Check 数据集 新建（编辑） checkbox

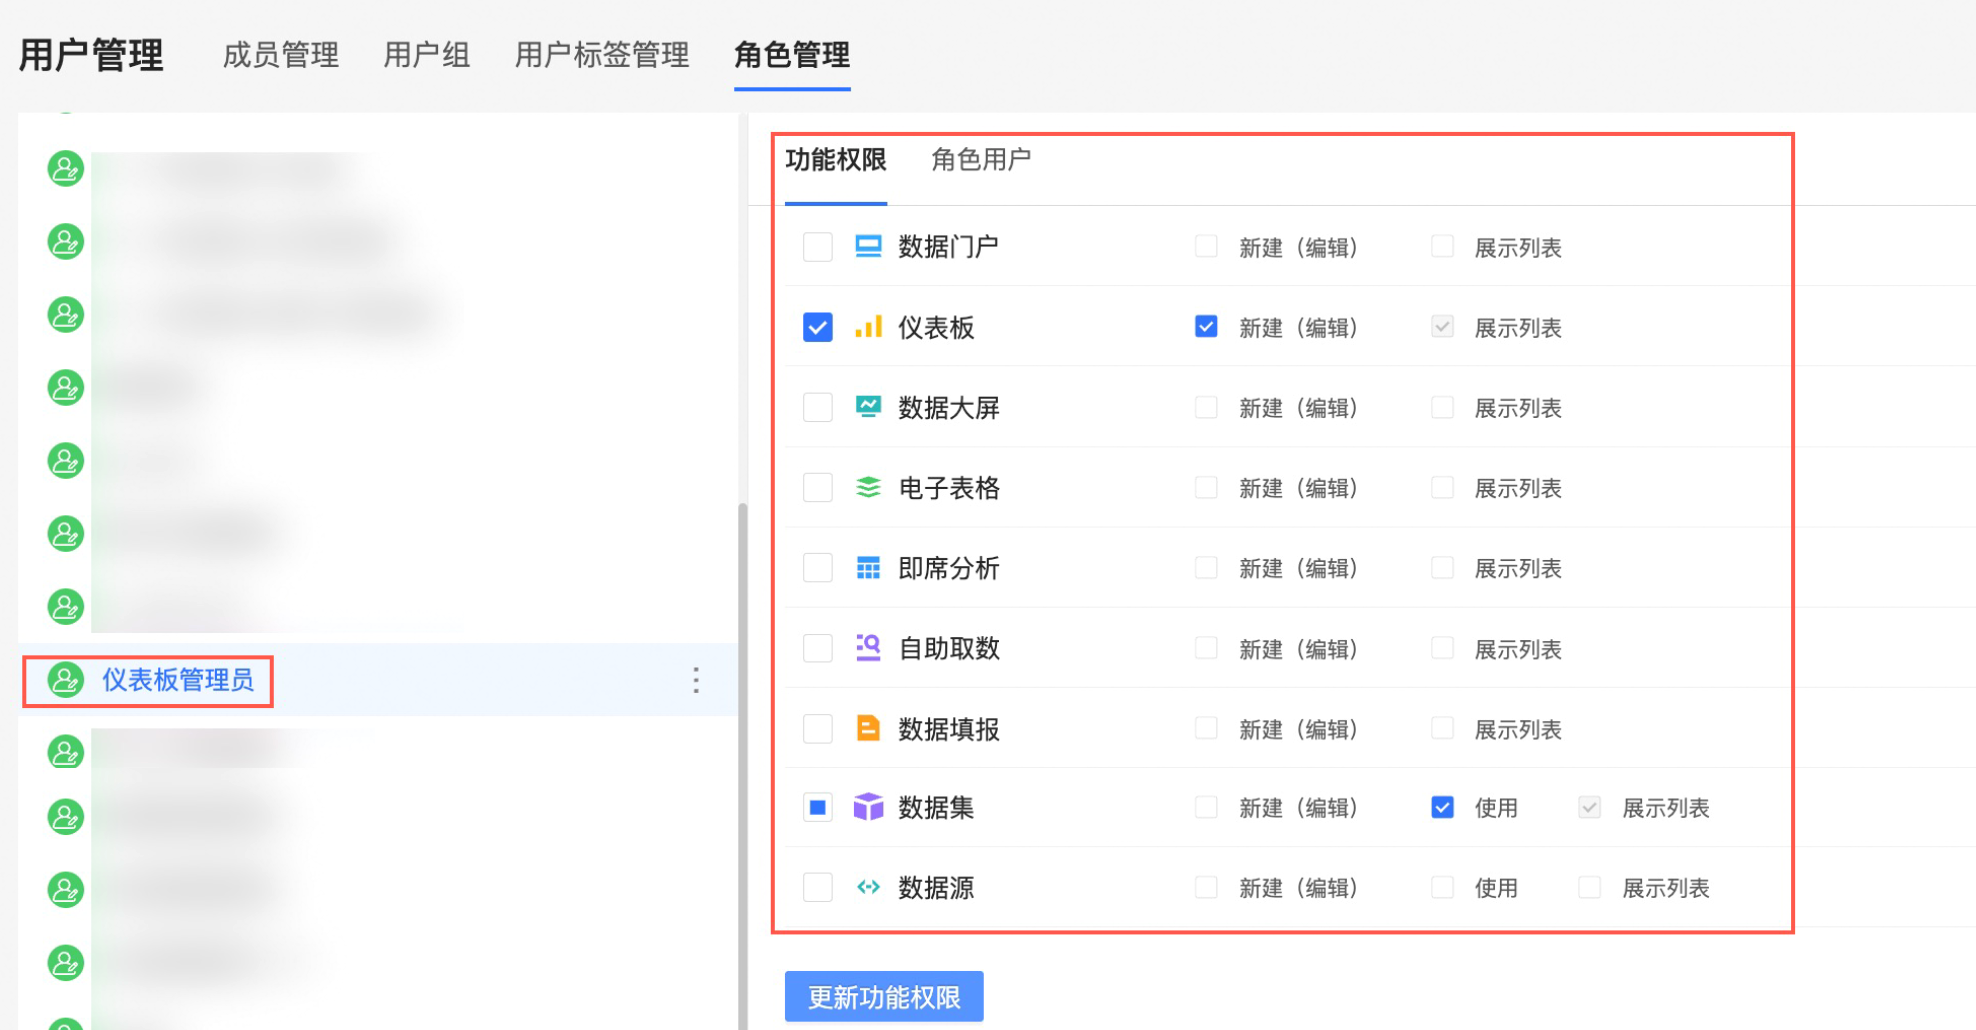(x=1206, y=807)
